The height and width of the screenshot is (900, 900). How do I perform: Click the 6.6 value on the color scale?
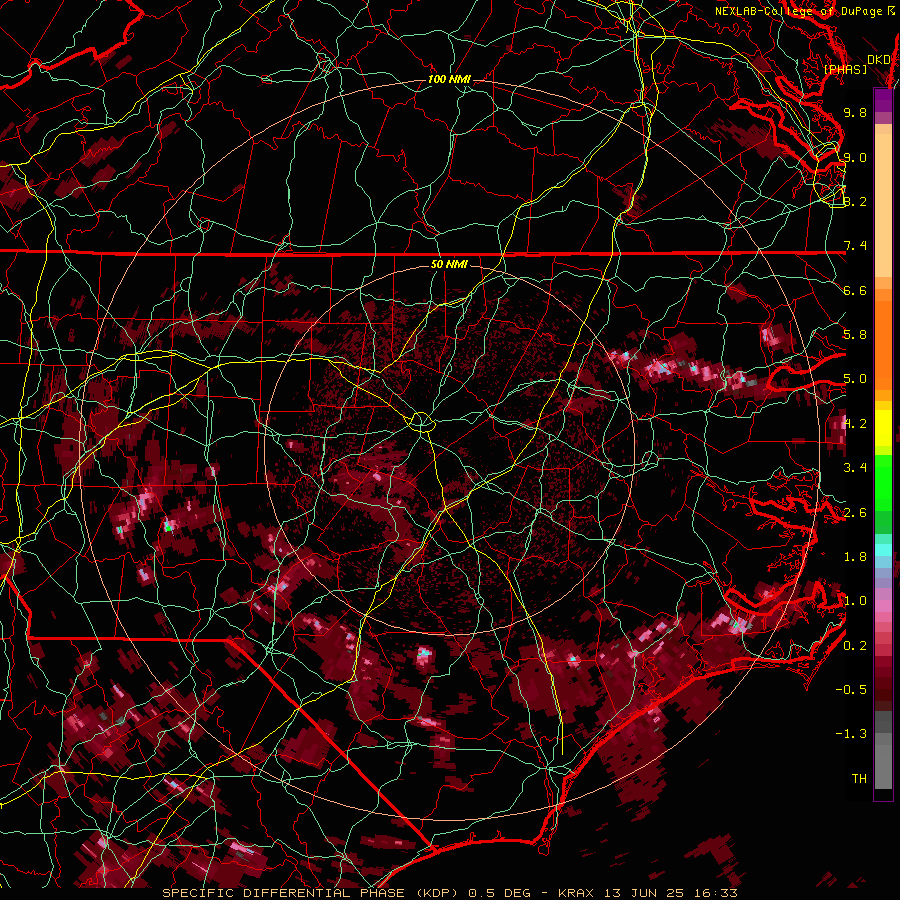(855, 290)
